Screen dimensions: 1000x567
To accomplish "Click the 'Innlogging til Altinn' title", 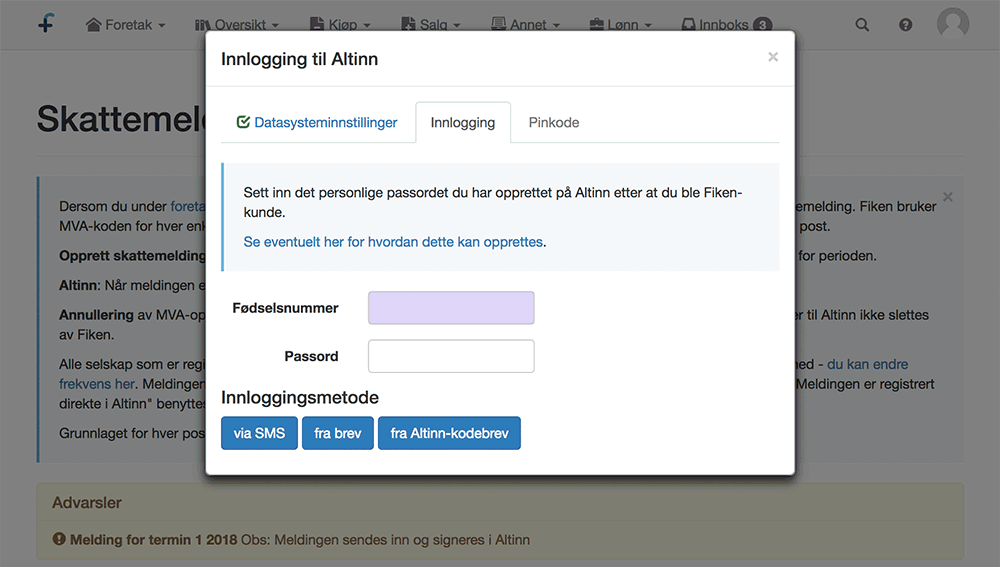I will click(x=300, y=59).
